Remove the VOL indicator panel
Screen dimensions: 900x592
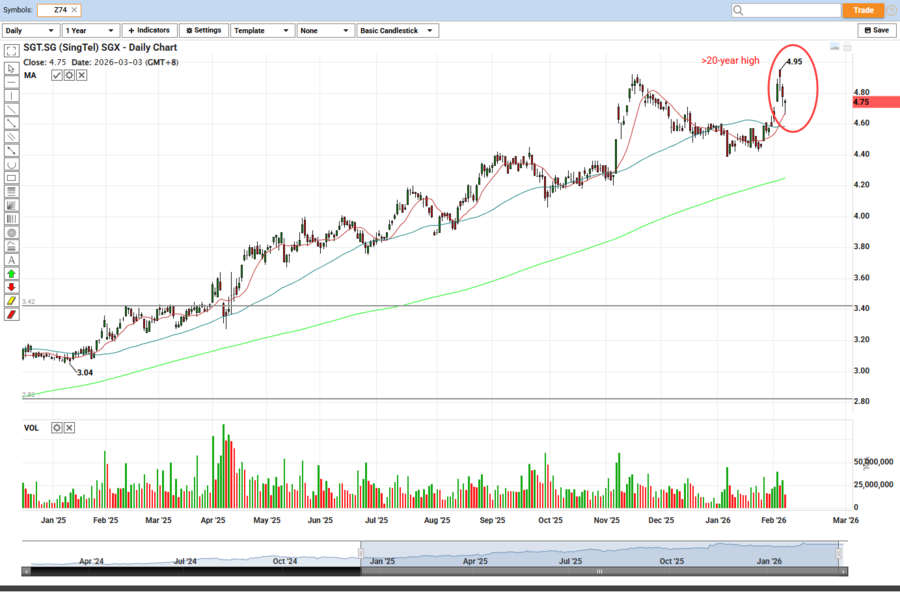[x=70, y=428]
